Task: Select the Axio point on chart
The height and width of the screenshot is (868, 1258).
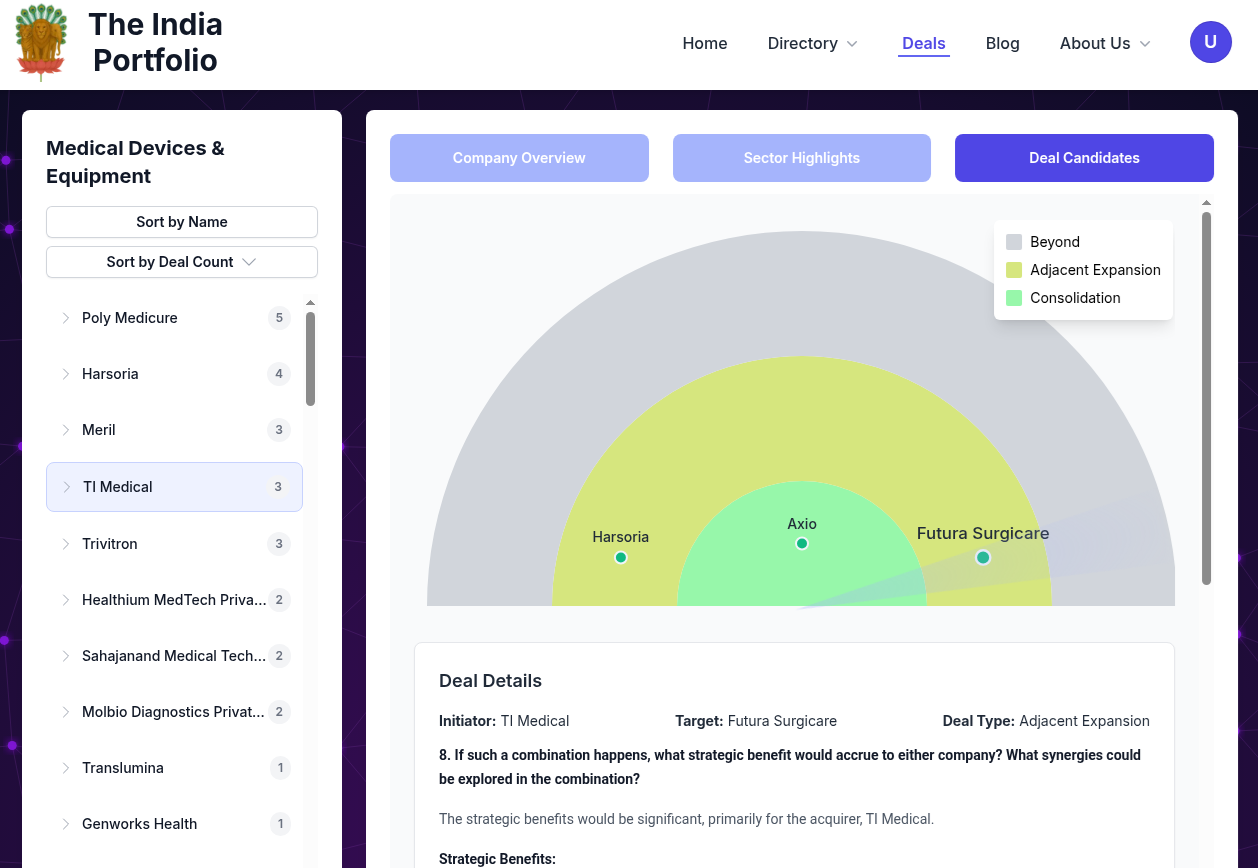Action: pyautogui.click(x=801, y=543)
